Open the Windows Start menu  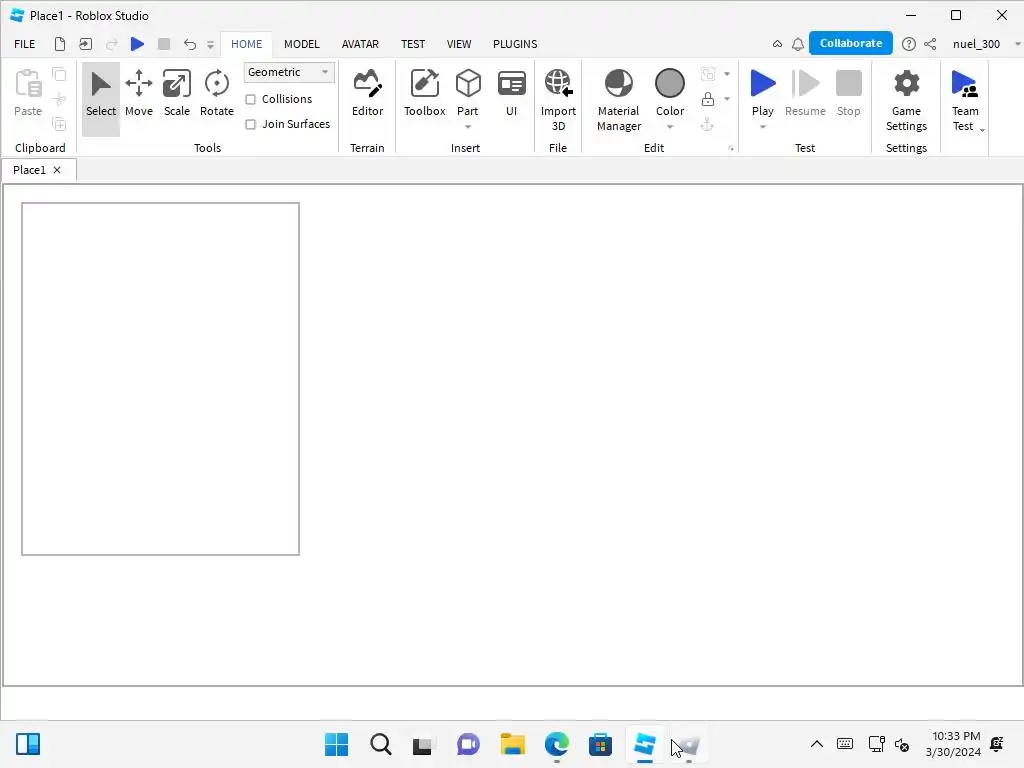(x=336, y=744)
